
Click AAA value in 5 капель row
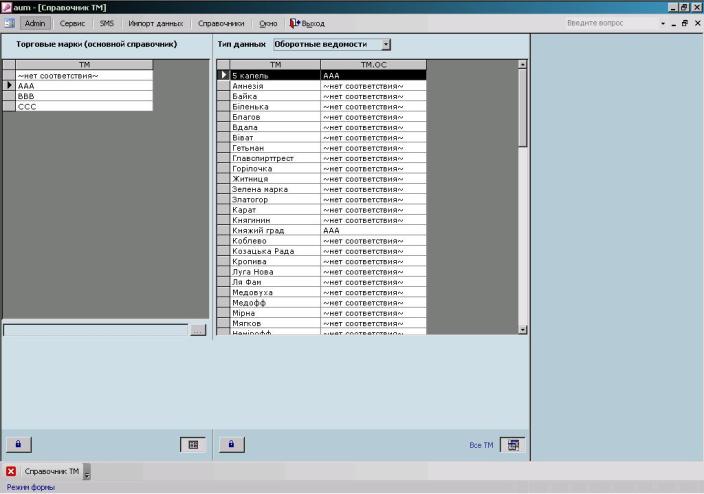[x=374, y=75]
